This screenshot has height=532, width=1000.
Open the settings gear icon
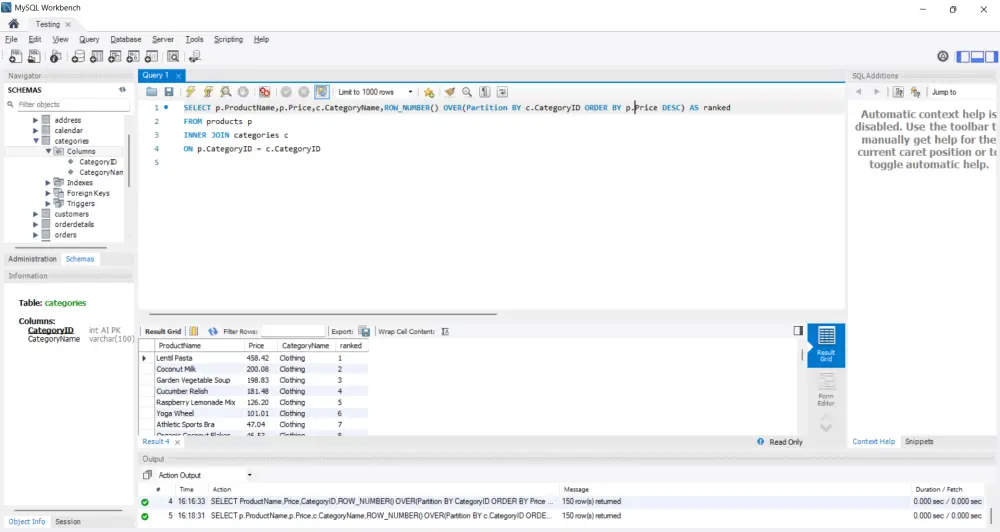(943, 57)
